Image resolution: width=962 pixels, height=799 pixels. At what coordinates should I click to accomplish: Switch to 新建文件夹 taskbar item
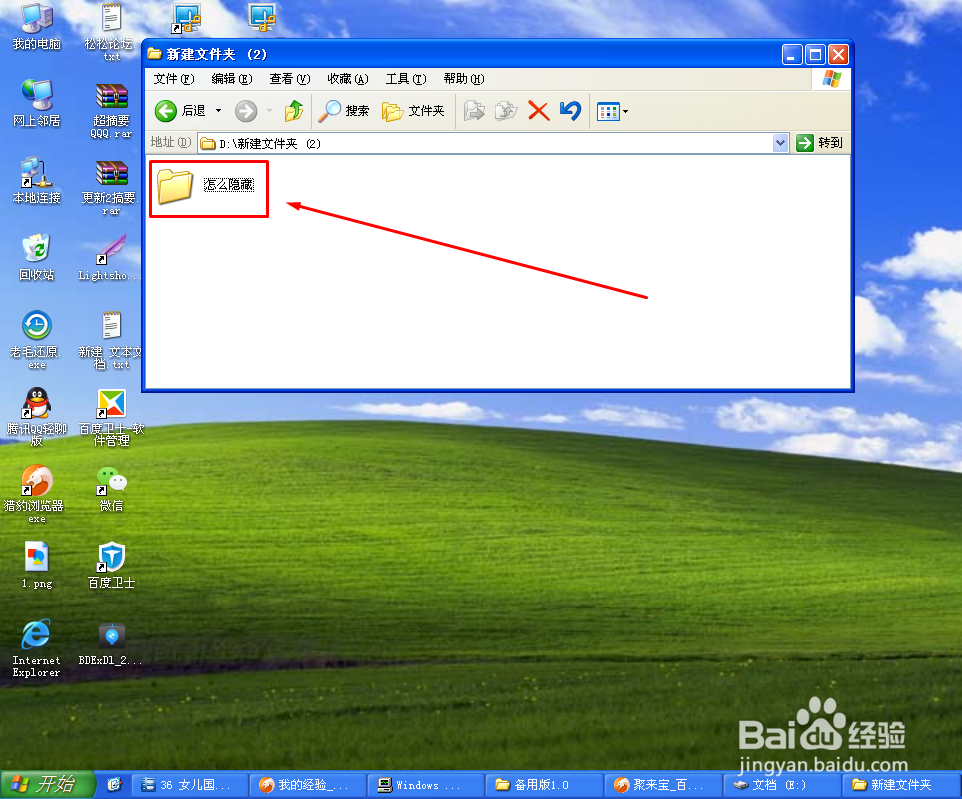[899, 785]
